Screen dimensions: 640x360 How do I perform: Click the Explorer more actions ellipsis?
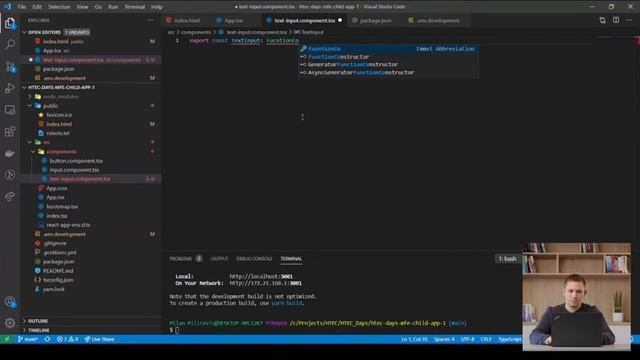click(x=151, y=20)
